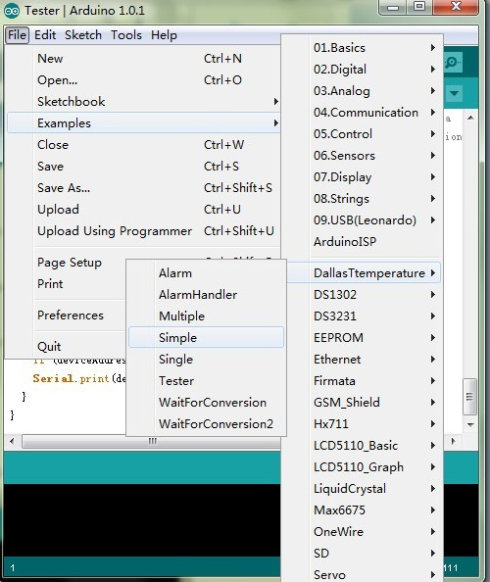Open the ArduinoISP example
The width and height of the screenshot is (490, 582).
(x=362, y=241)
